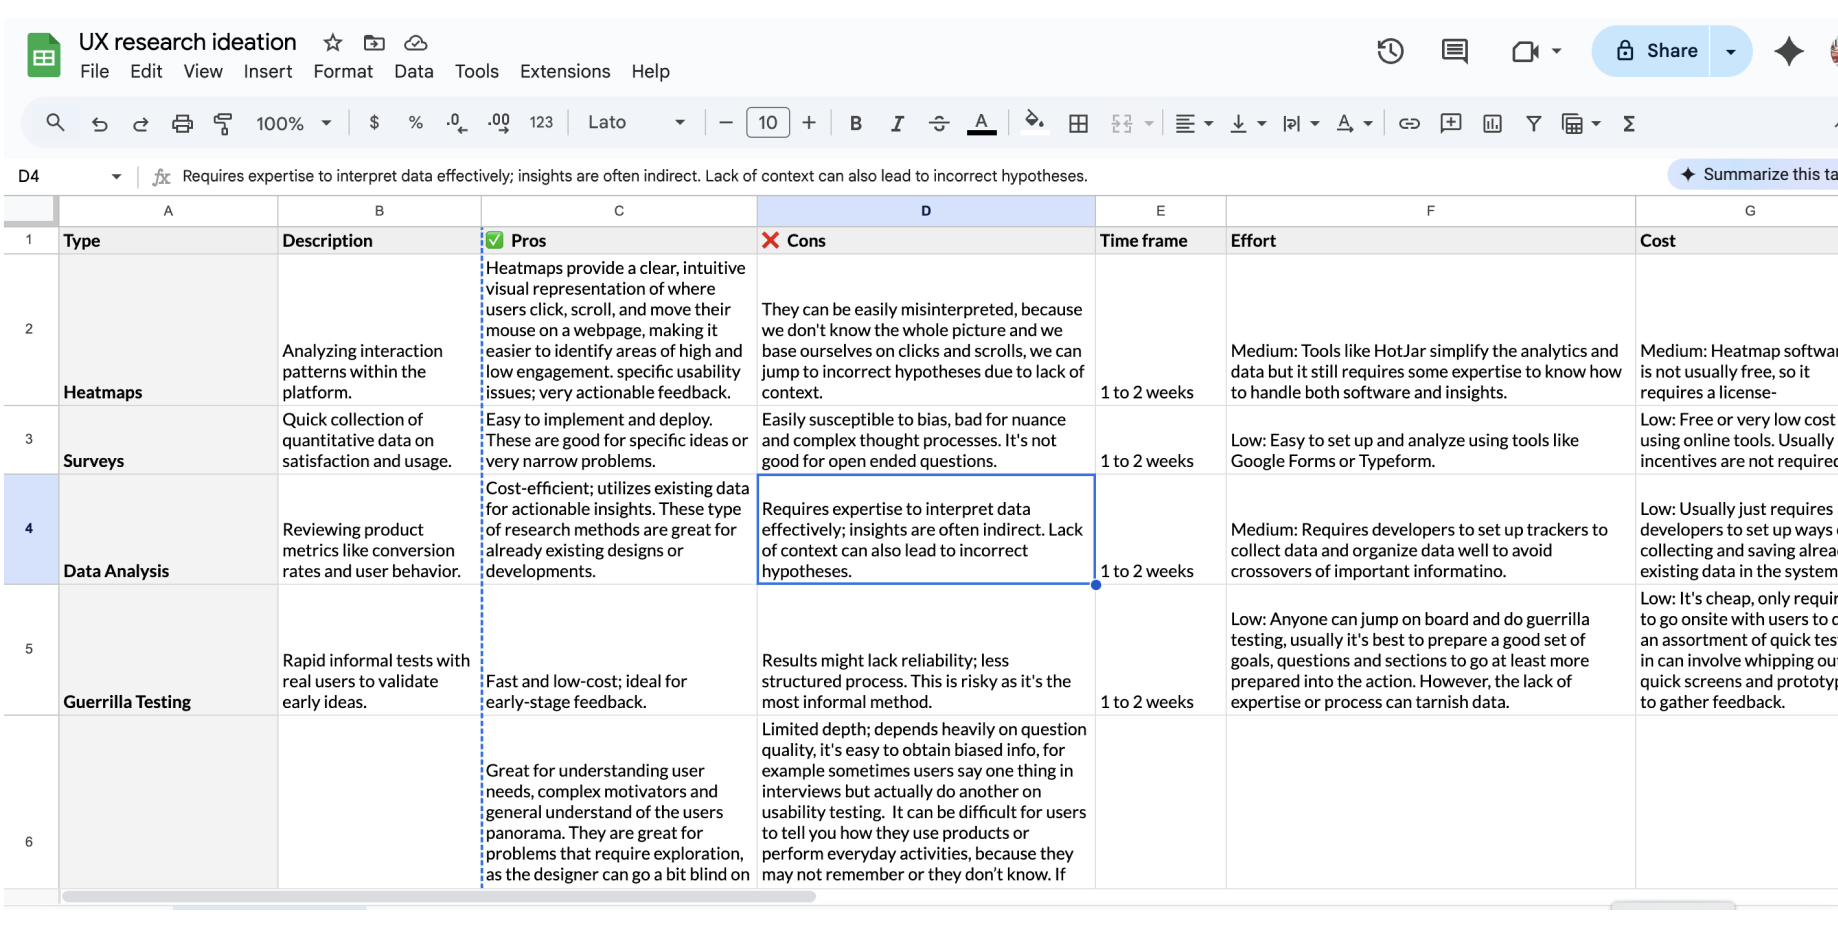Select row 4 header
The width and height of the screenshot is (1838, 940).
tap(29, 528)
